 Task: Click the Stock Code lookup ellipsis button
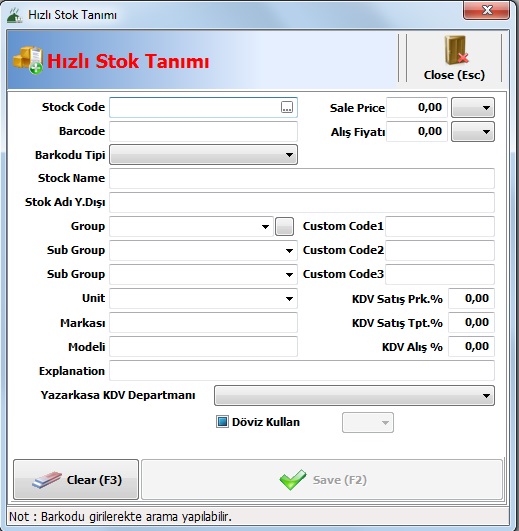tap(287, 107)
